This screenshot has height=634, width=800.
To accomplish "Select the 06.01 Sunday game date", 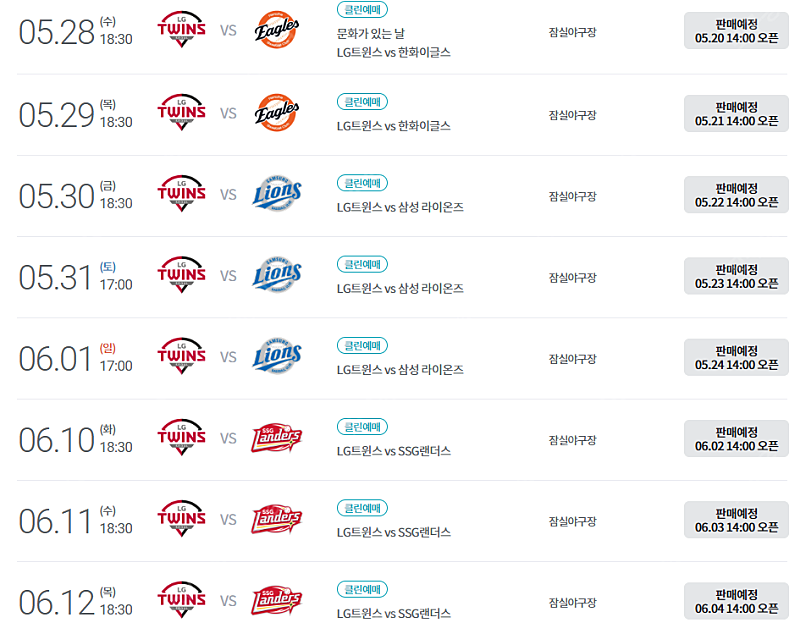I will pyautogui.click(x=76, y=358).
